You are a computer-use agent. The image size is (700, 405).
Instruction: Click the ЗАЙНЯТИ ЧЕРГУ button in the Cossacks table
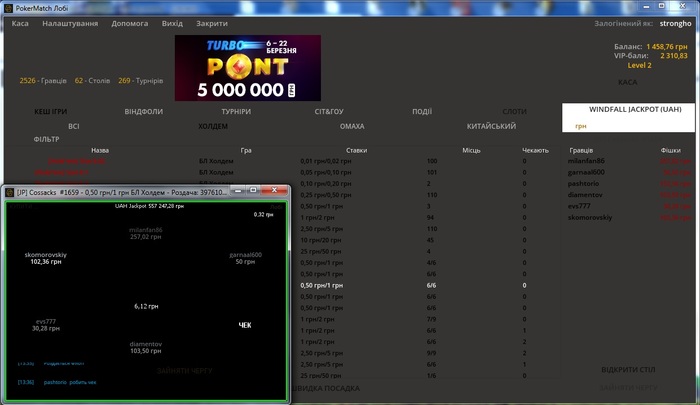coord(184,371)
